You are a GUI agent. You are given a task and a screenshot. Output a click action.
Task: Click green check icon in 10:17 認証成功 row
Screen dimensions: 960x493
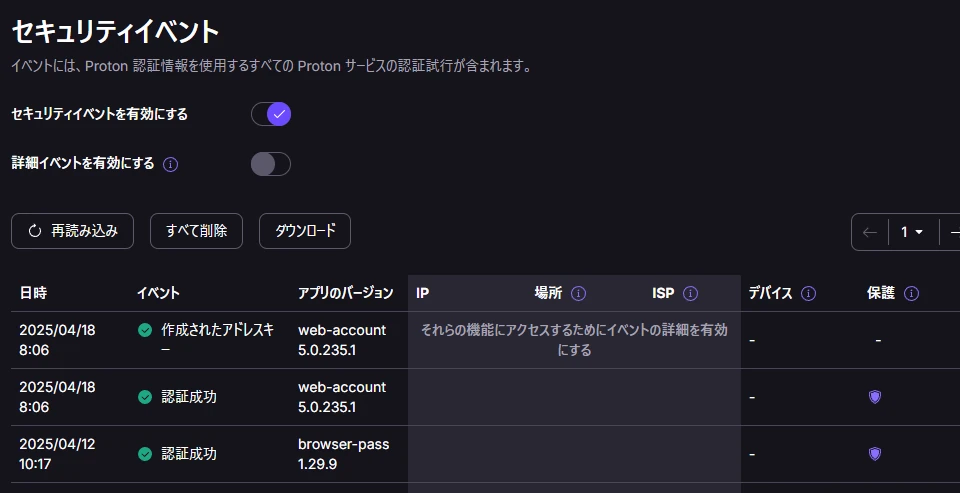(145, 454)
